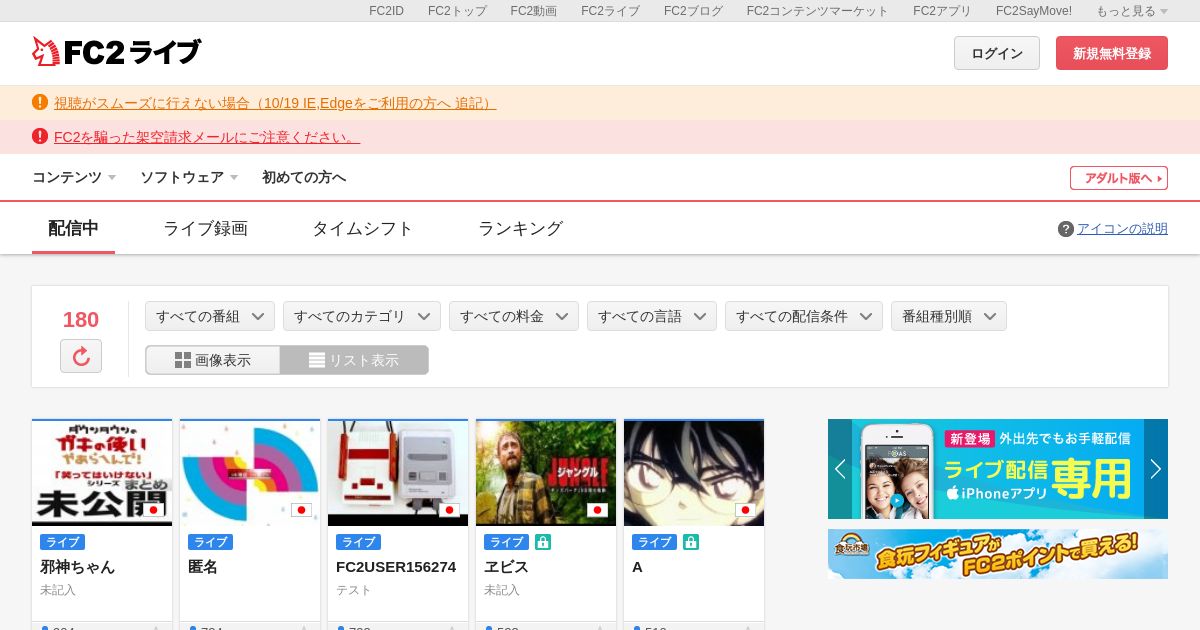Click banner next arrow

click(1156, 469)
